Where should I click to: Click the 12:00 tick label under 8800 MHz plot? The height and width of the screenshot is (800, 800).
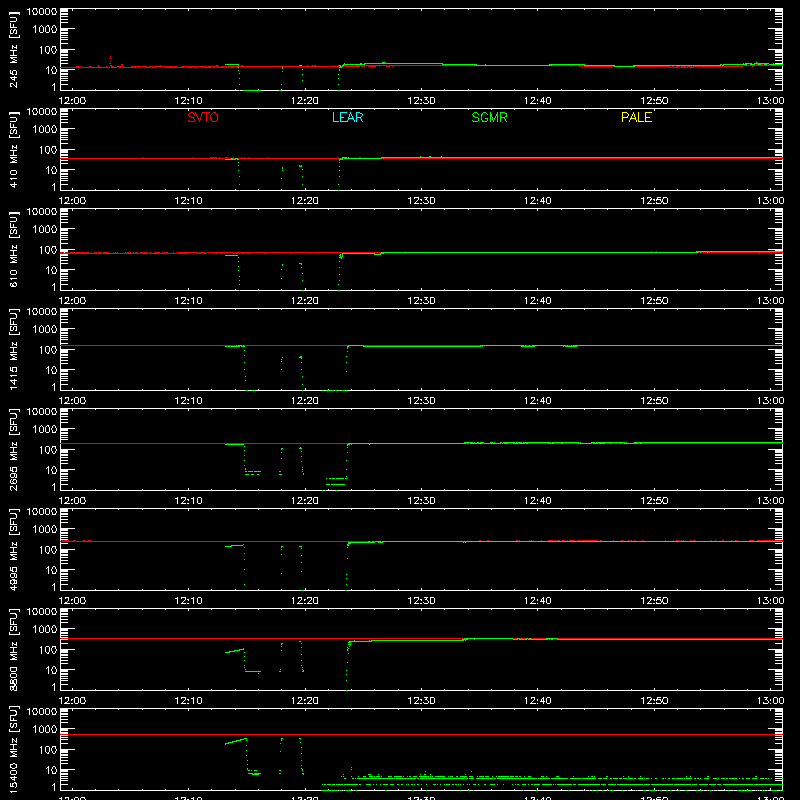(x=72, y=701)
